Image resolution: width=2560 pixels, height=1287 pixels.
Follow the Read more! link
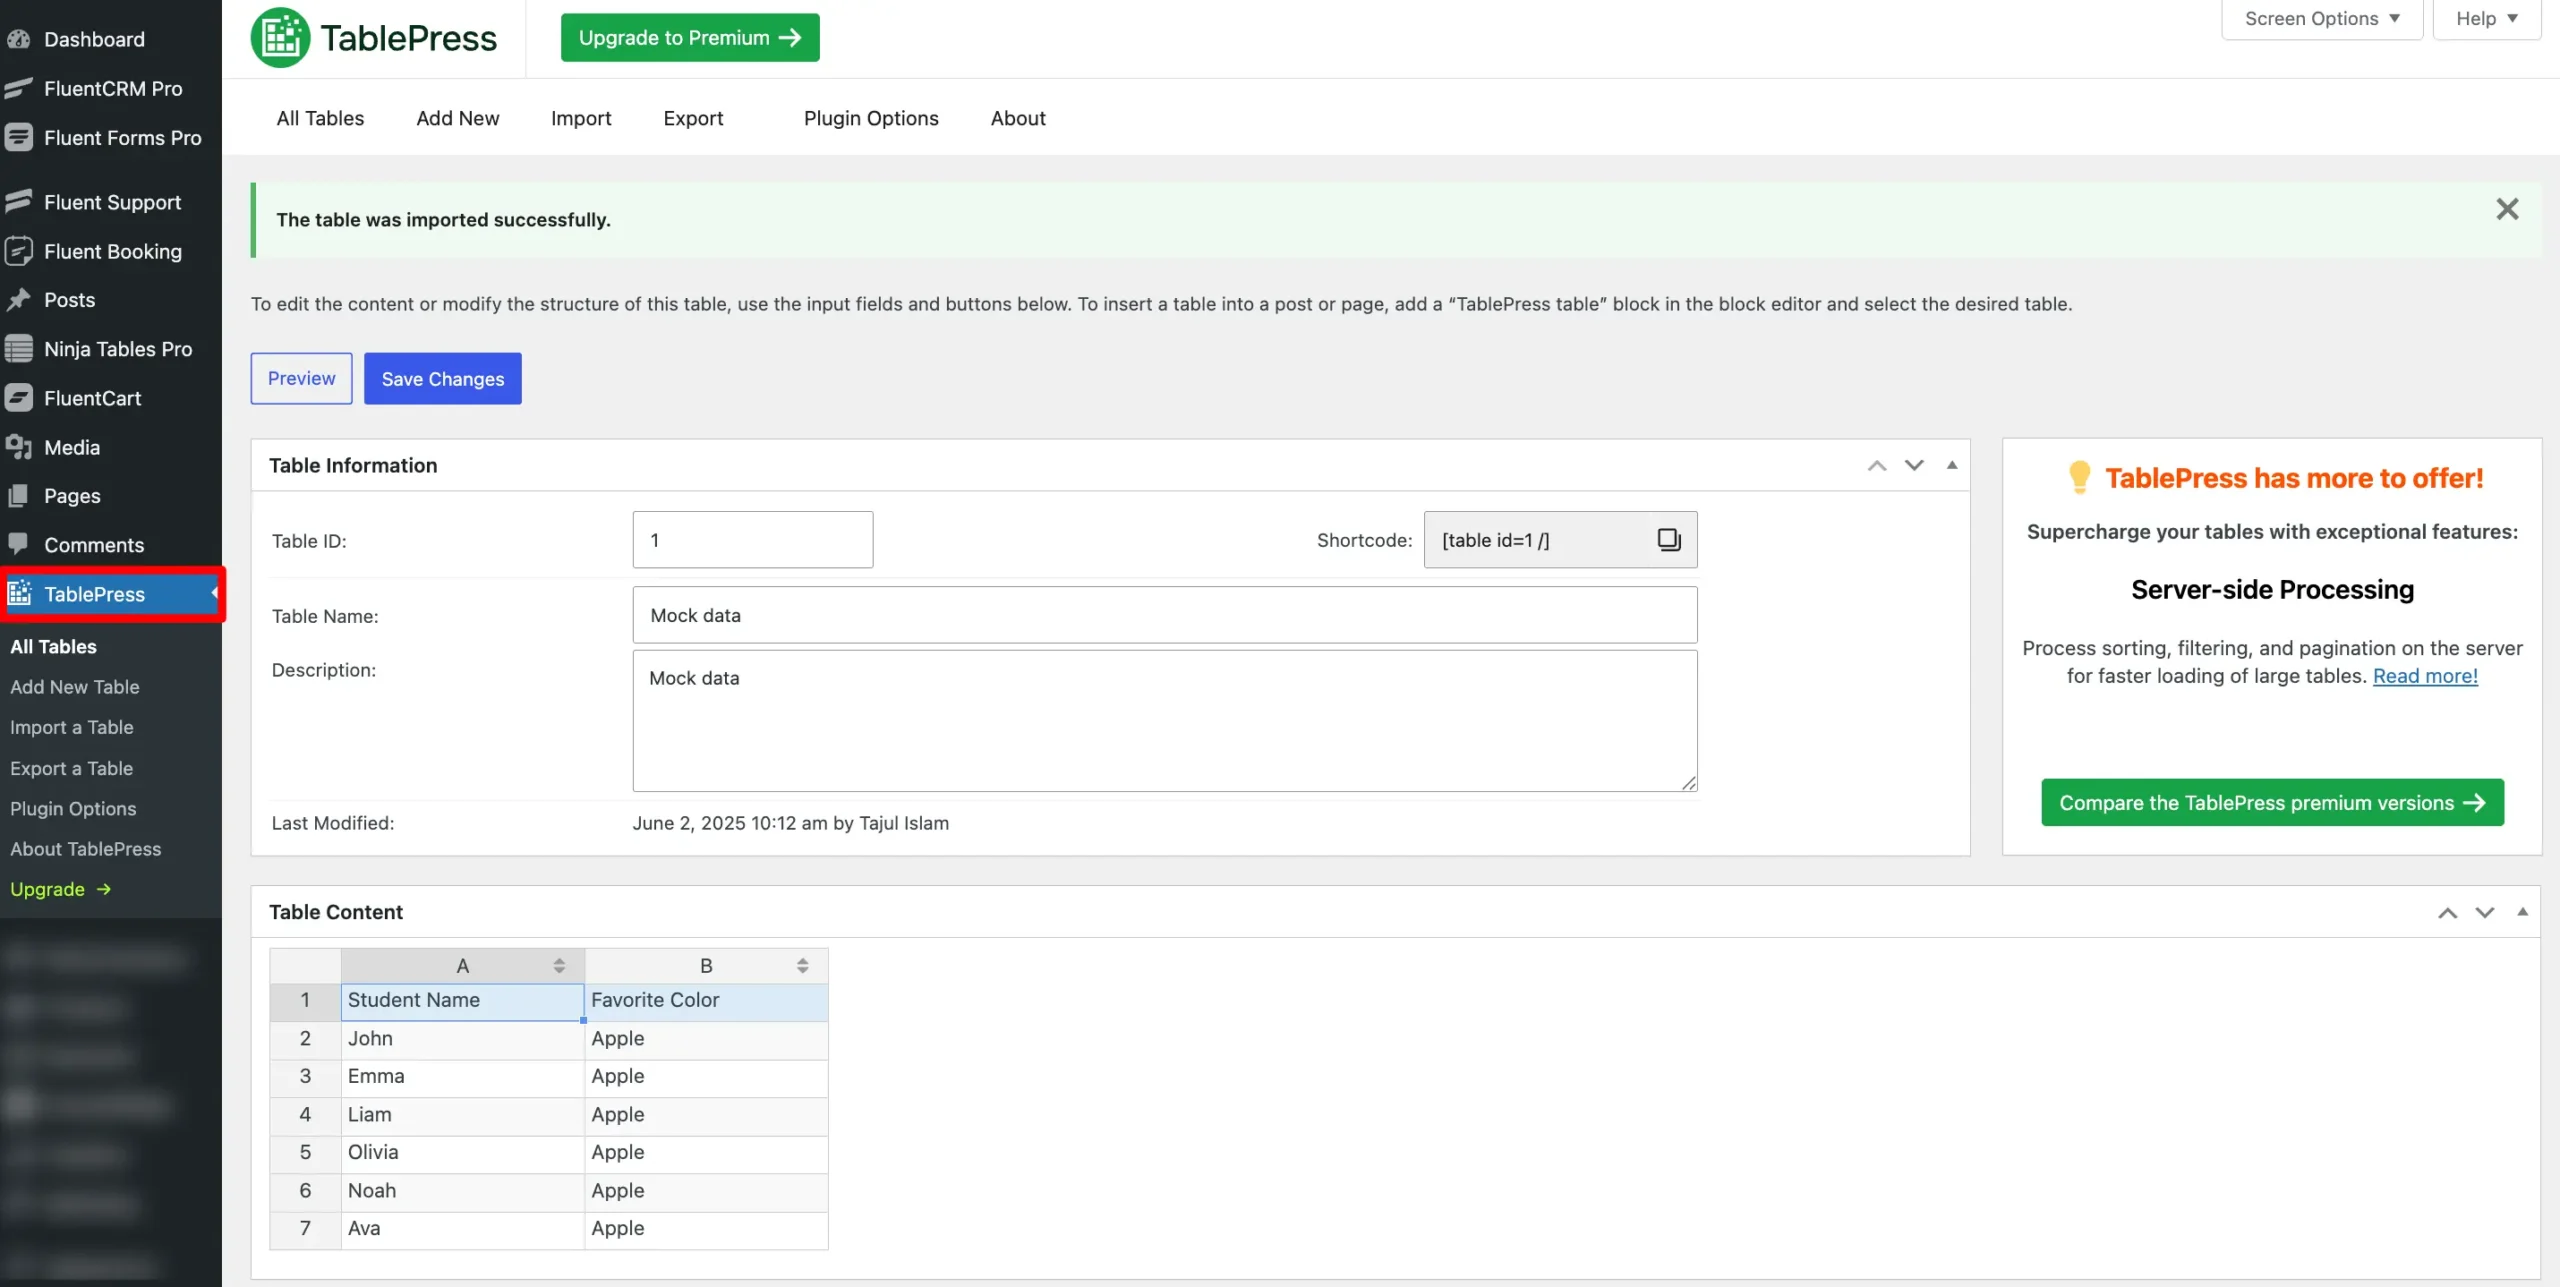coord(2425,676)
